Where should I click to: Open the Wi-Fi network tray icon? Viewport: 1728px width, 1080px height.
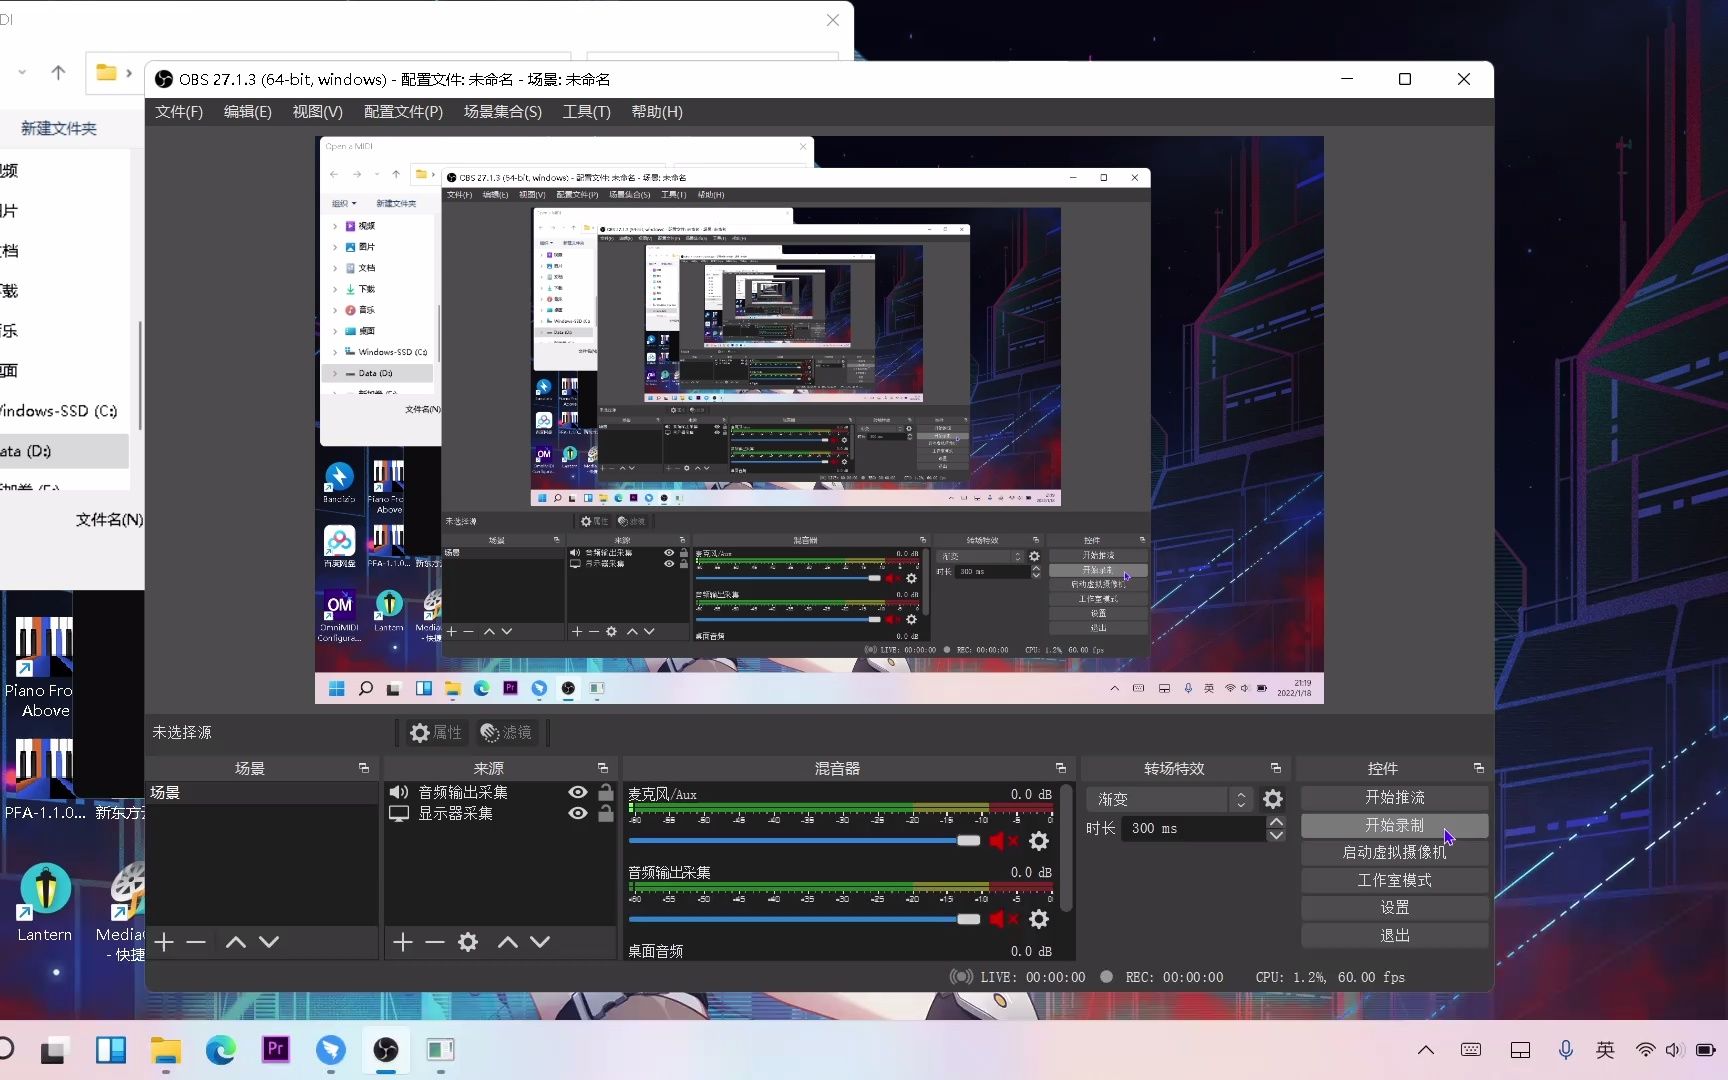(1645, 1050)
